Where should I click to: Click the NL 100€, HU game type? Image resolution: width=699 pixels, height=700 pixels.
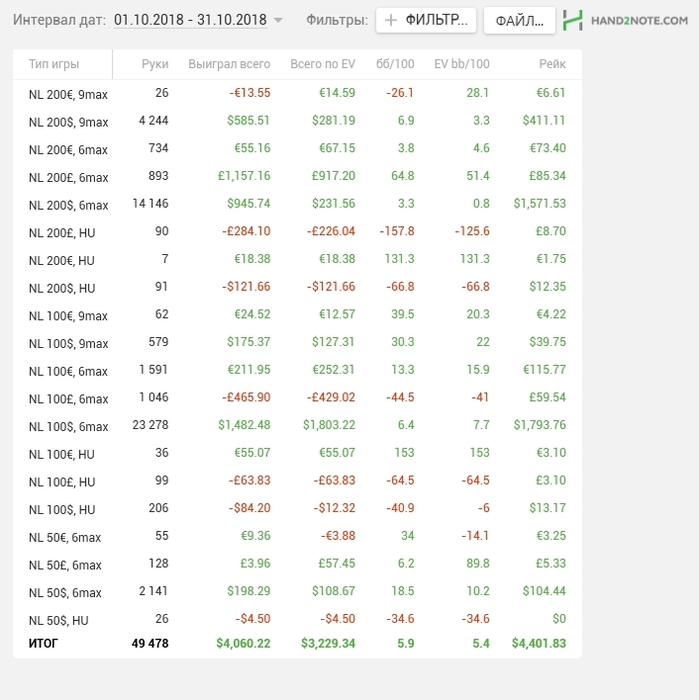pos(62,454)
